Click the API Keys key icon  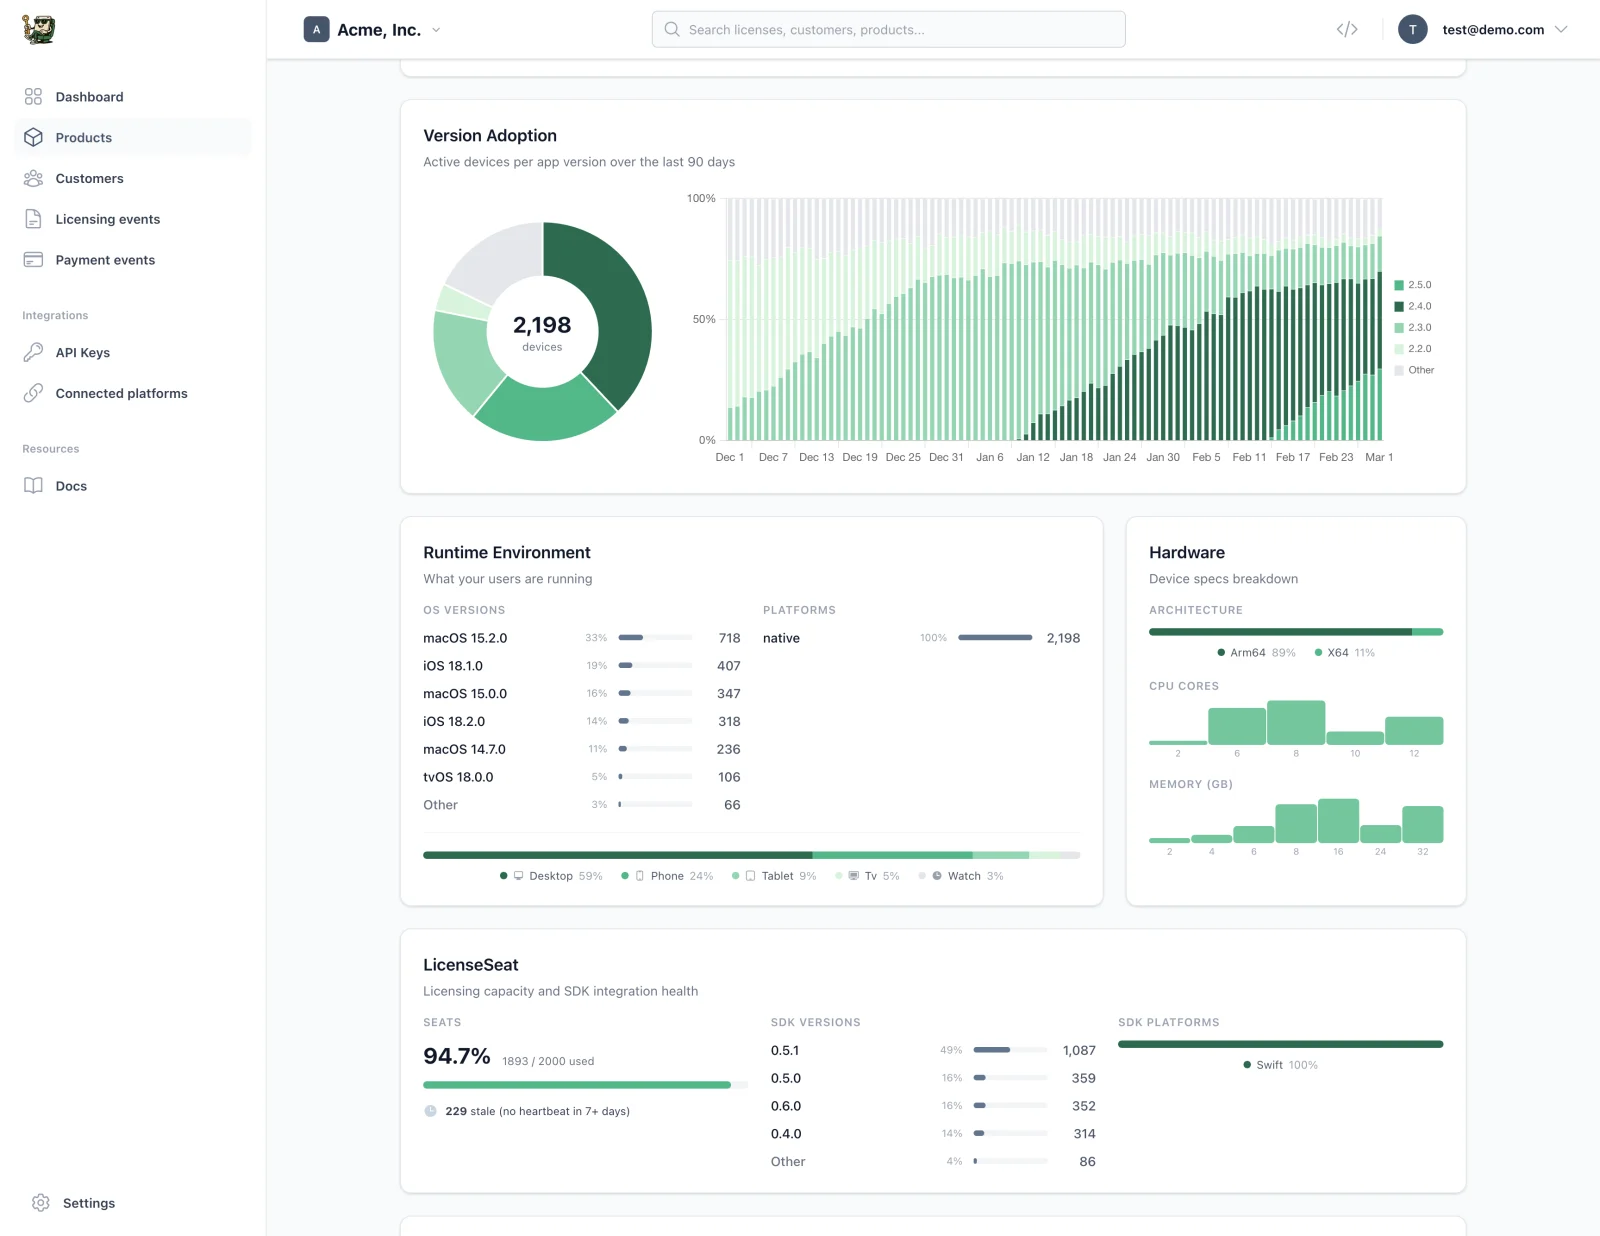[33, 352]
